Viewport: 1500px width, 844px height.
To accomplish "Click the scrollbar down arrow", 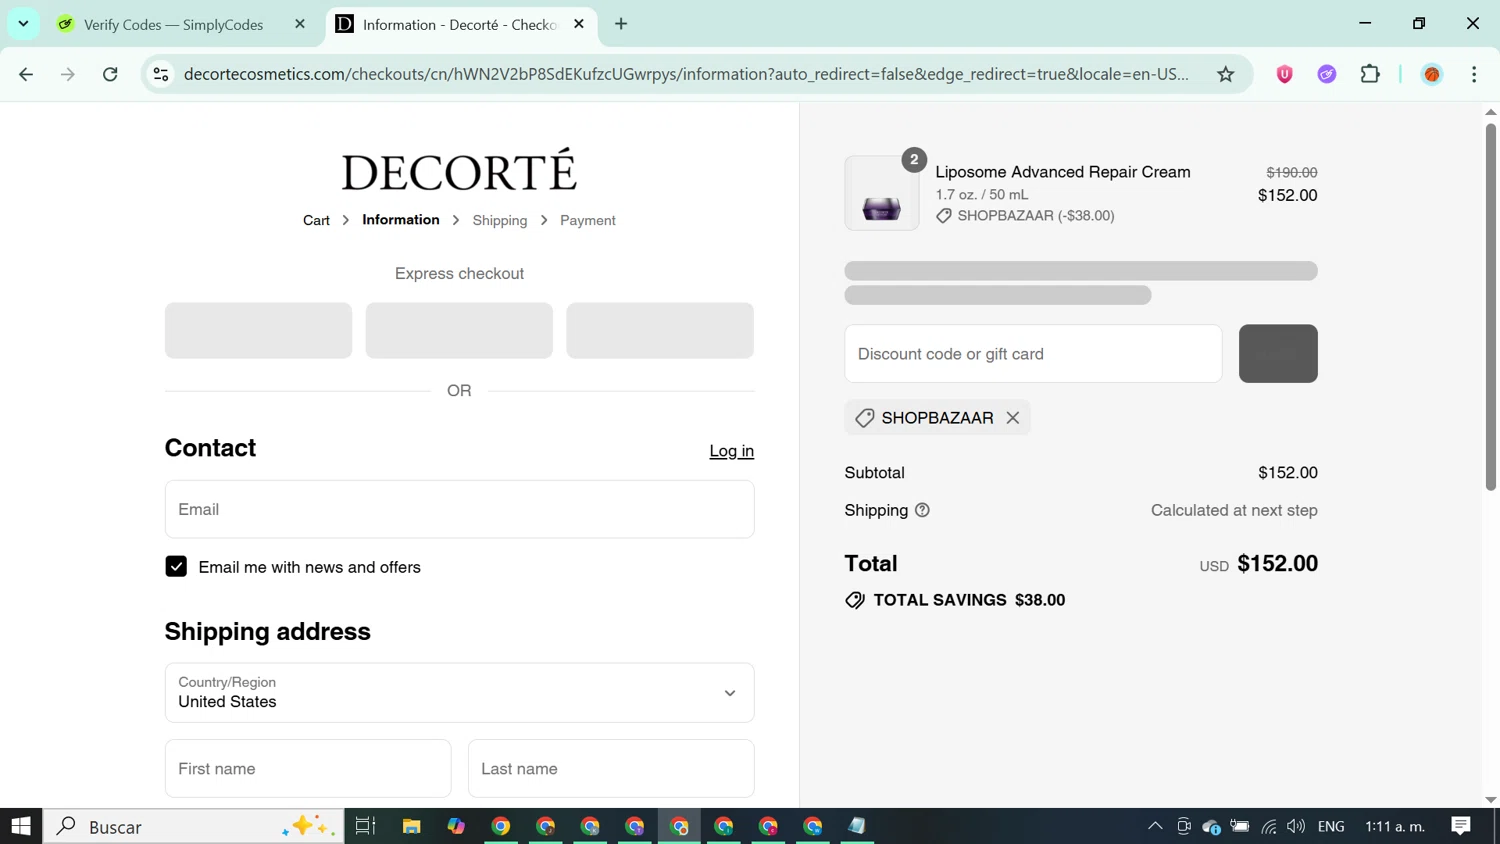I will tap(1491, 800).
